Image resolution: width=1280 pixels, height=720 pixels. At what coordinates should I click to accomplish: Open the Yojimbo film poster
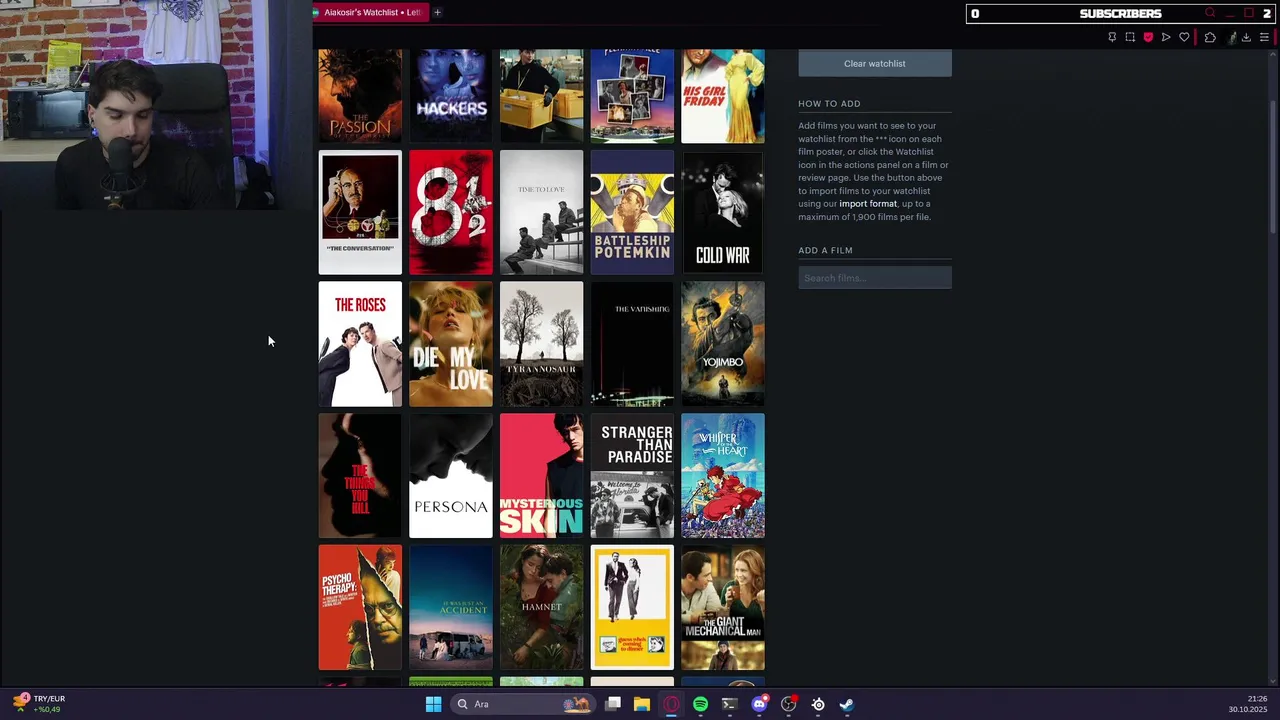723,344
